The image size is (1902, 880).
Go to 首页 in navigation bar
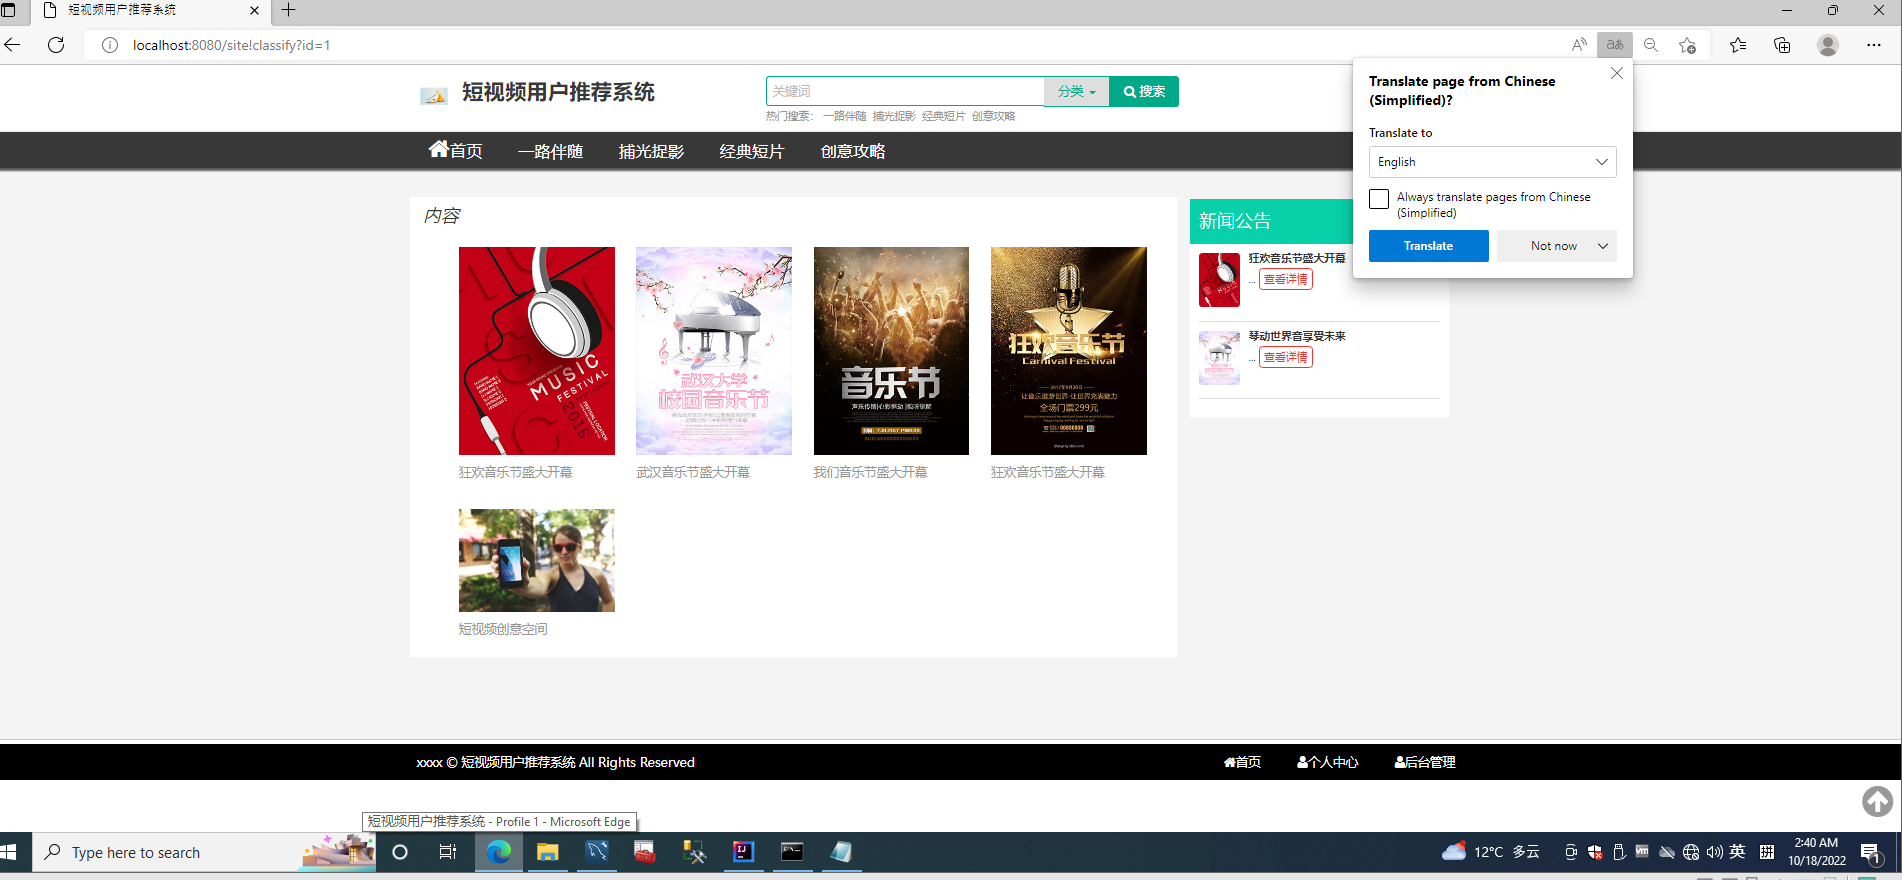click(456, 151)
